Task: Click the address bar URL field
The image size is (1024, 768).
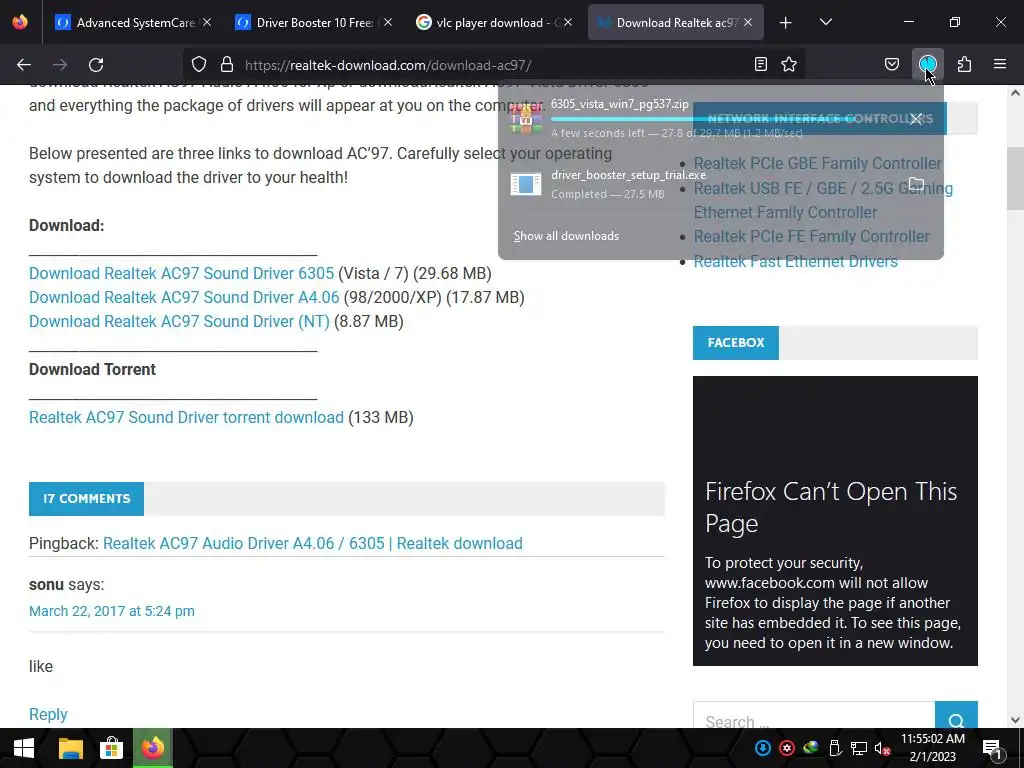Action: tap(493, 65)
